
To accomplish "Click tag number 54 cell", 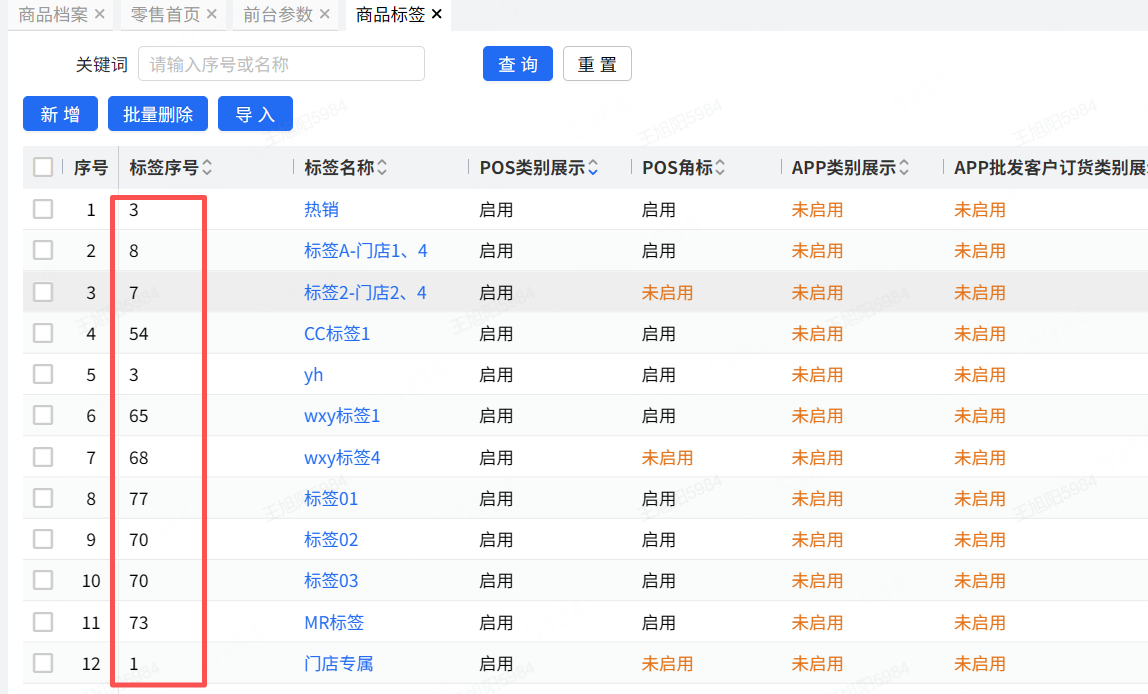I will [138, 334].
